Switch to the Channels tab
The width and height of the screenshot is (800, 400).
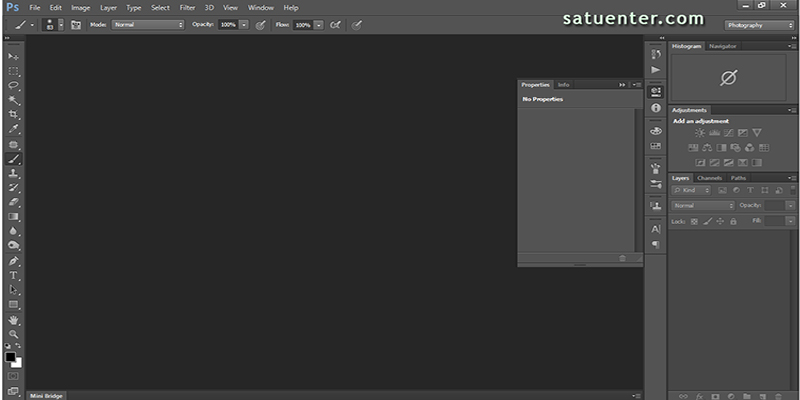point(709,178)
